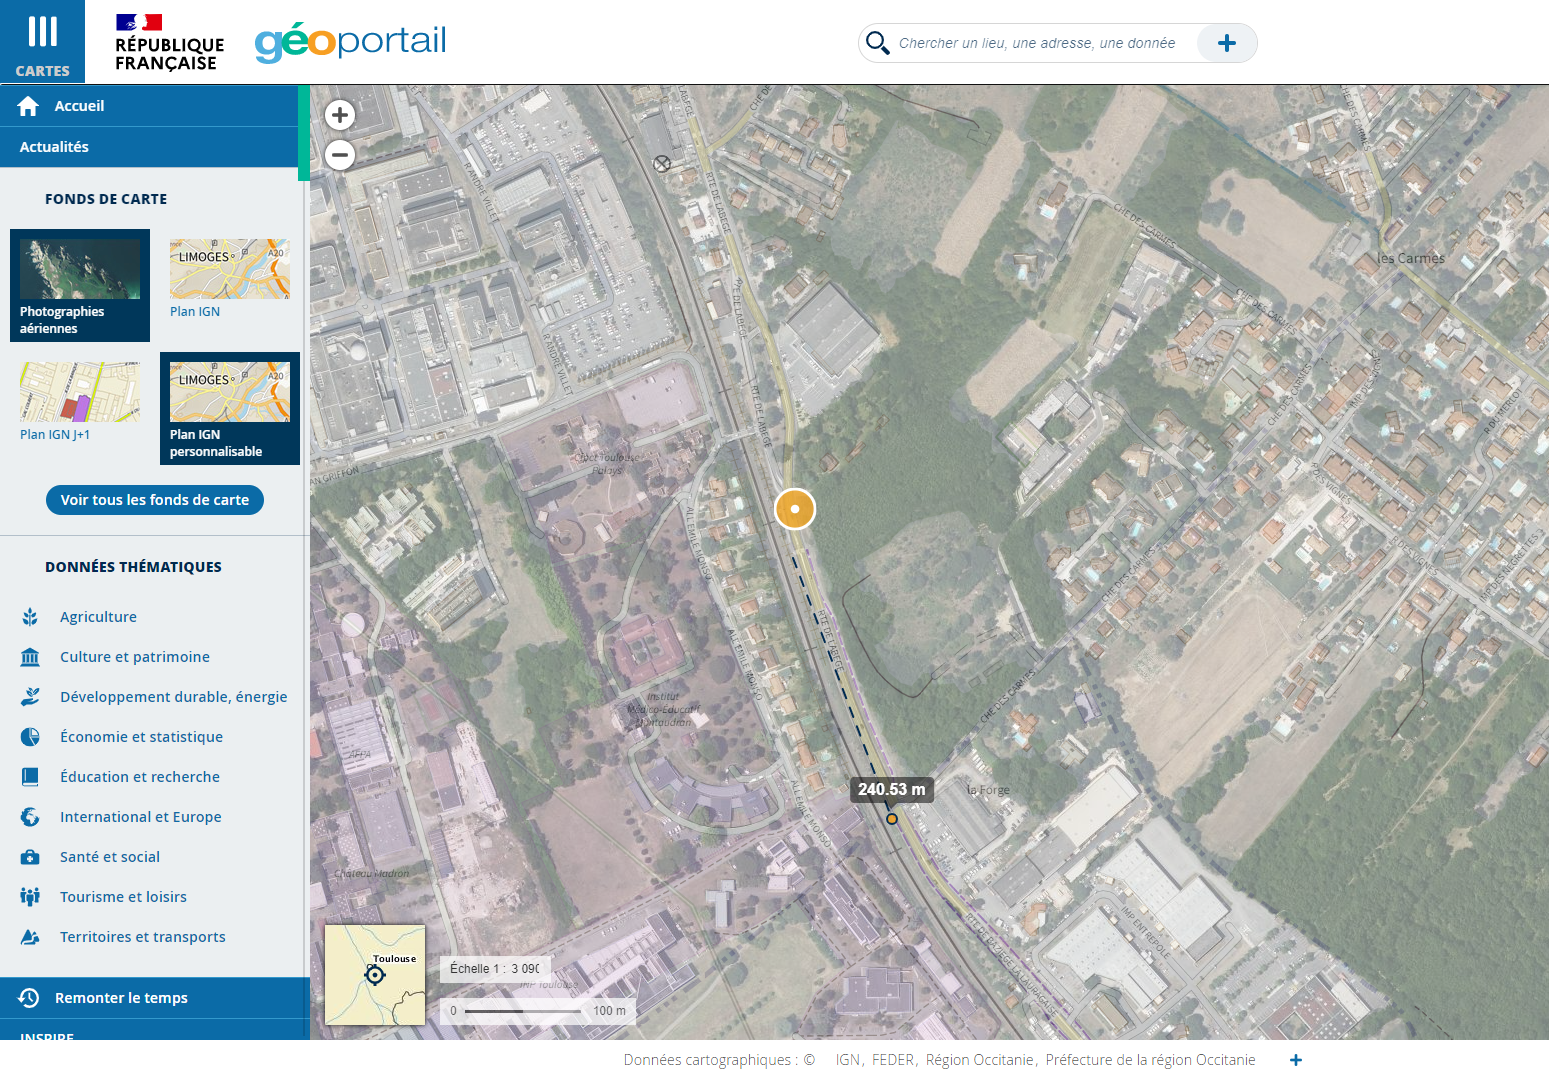The image size is (1549, 1080).
Task: Open the CARTES main menu icon
Action: [x=42, y=42]
